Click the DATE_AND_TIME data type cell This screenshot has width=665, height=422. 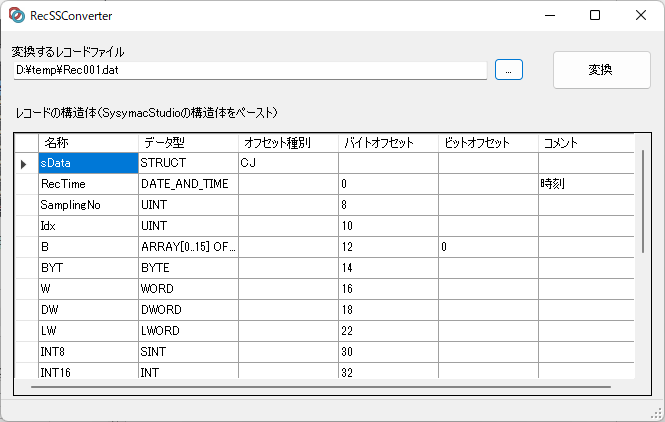(187, 184)
